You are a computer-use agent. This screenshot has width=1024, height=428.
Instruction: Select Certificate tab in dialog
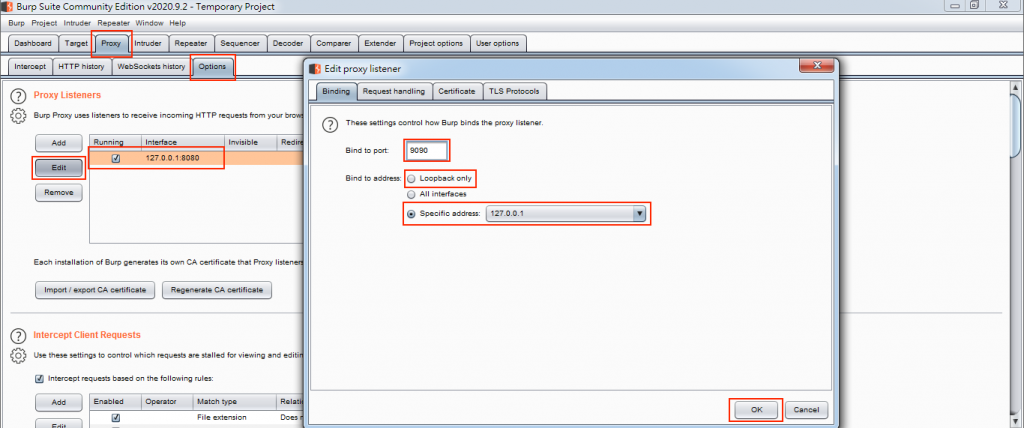pos(456,91)
